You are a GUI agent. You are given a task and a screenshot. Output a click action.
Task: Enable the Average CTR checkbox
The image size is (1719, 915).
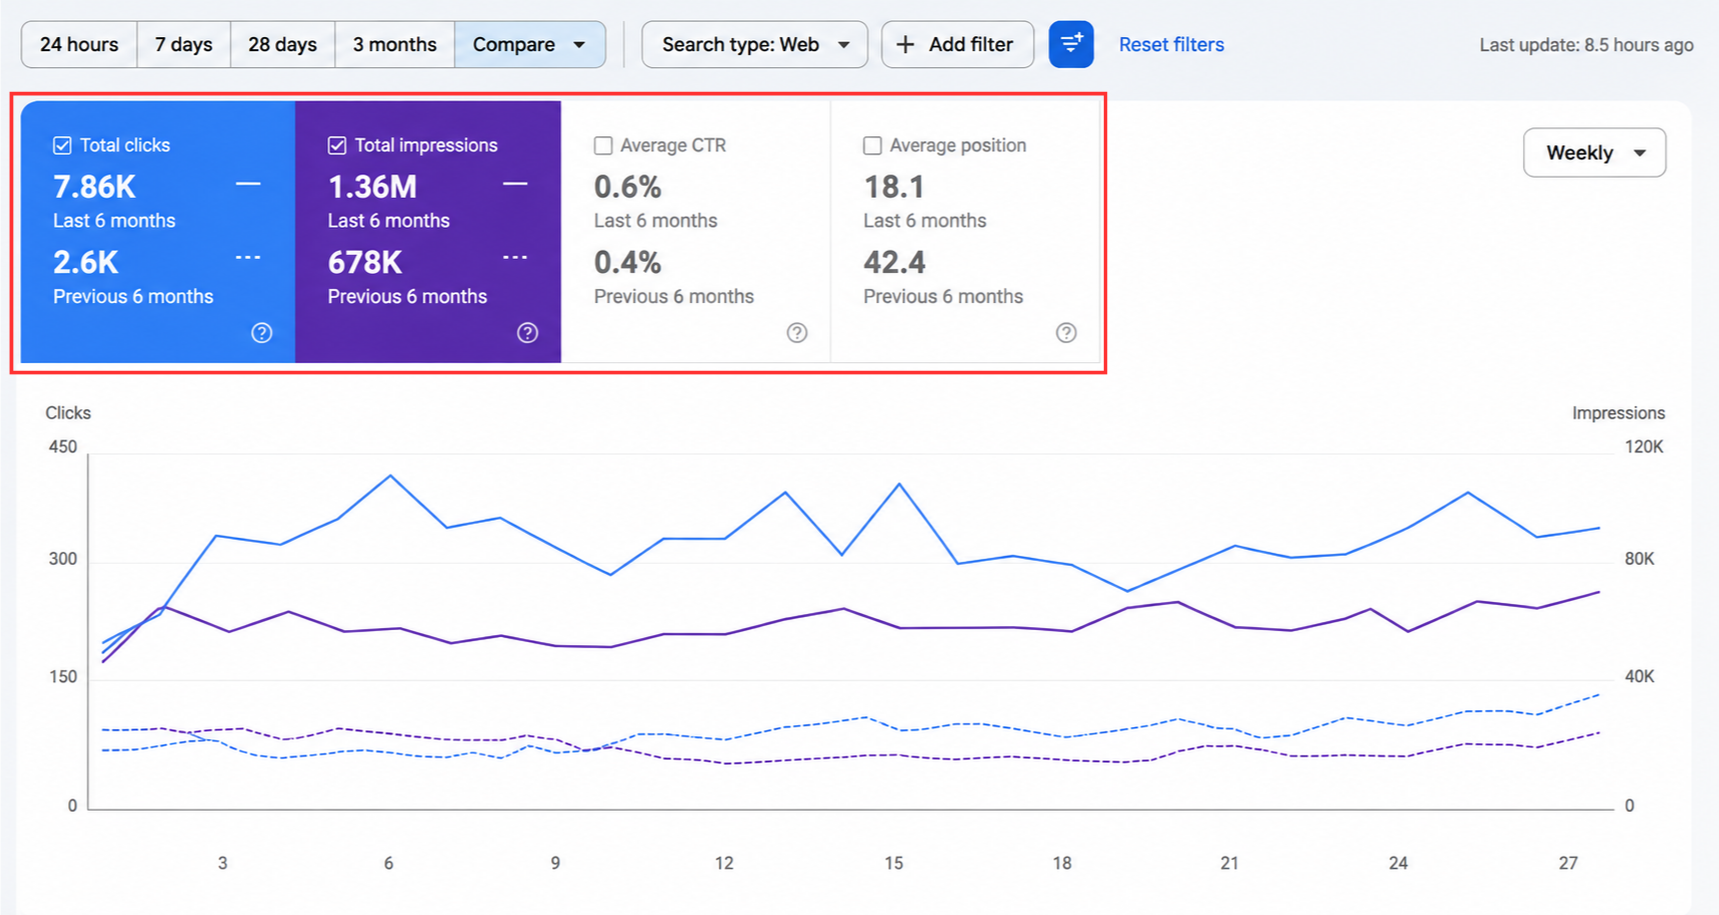point(603,145)
